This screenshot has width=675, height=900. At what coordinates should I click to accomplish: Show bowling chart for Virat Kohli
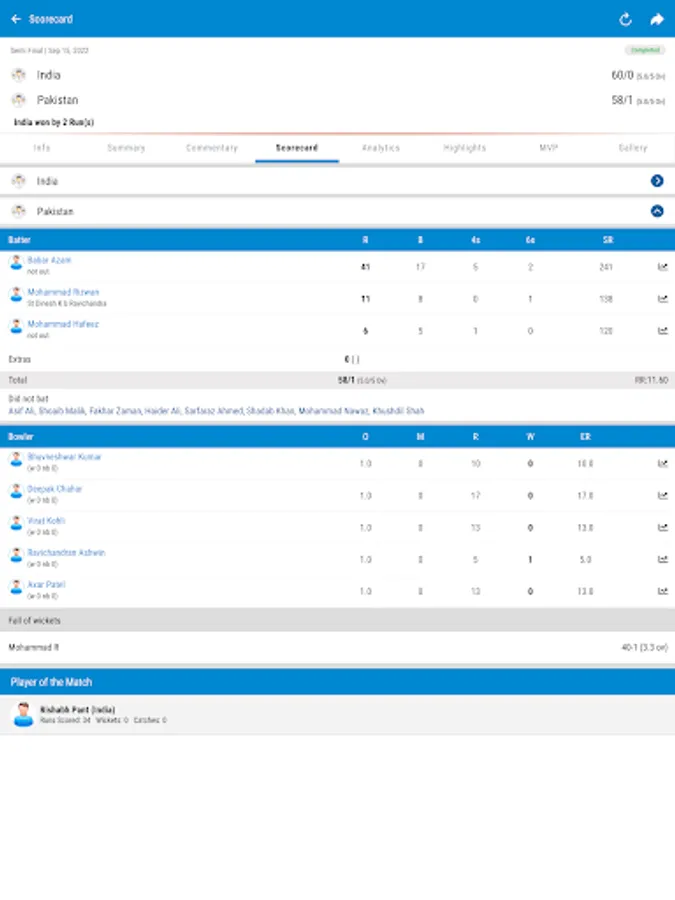click(x=662, y=527)
